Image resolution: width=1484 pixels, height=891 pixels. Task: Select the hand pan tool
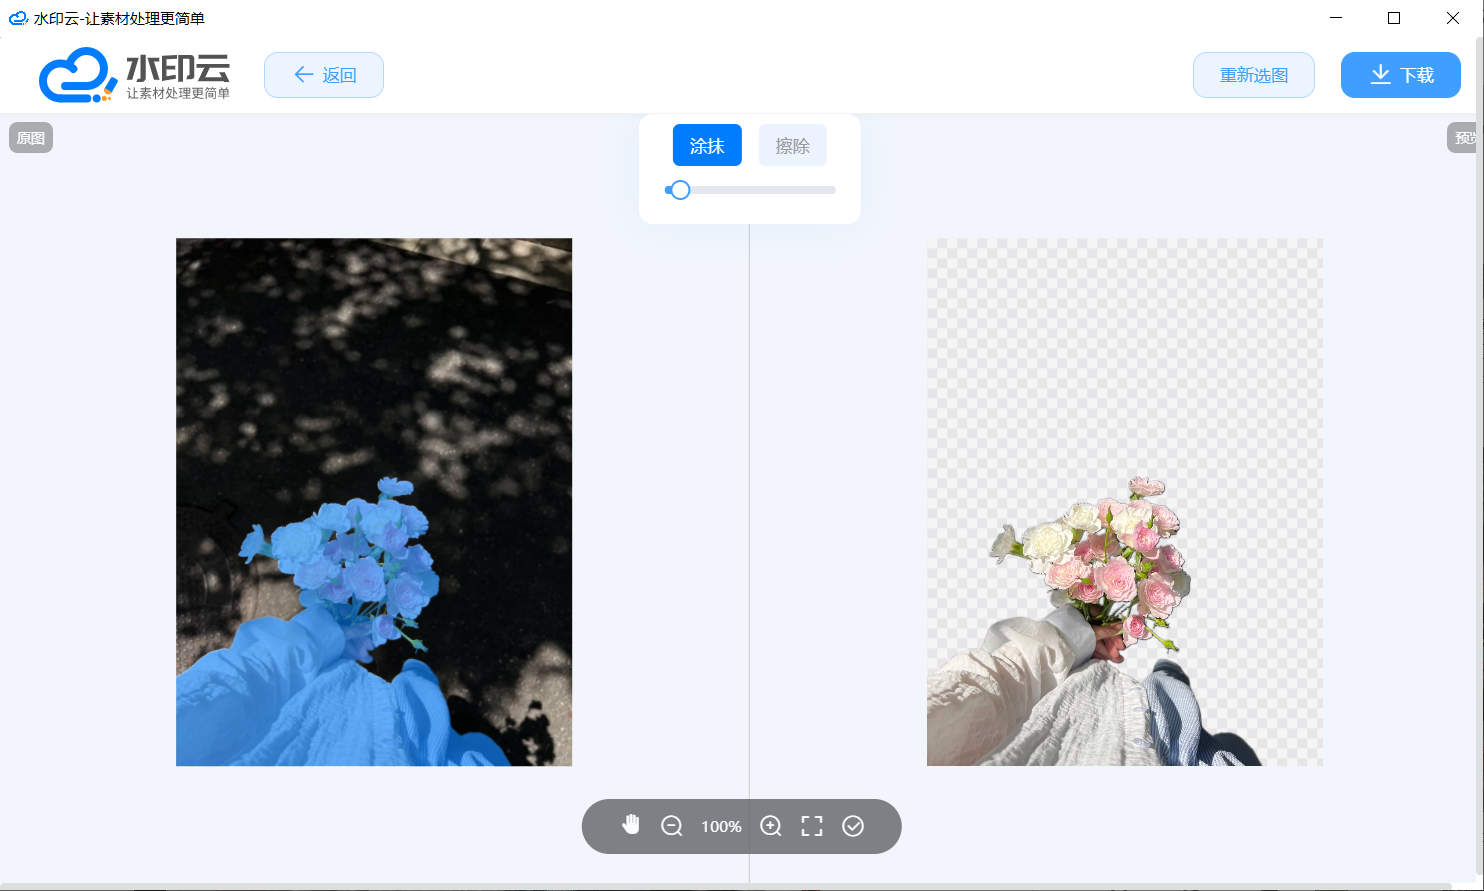[x=630, y=825]
